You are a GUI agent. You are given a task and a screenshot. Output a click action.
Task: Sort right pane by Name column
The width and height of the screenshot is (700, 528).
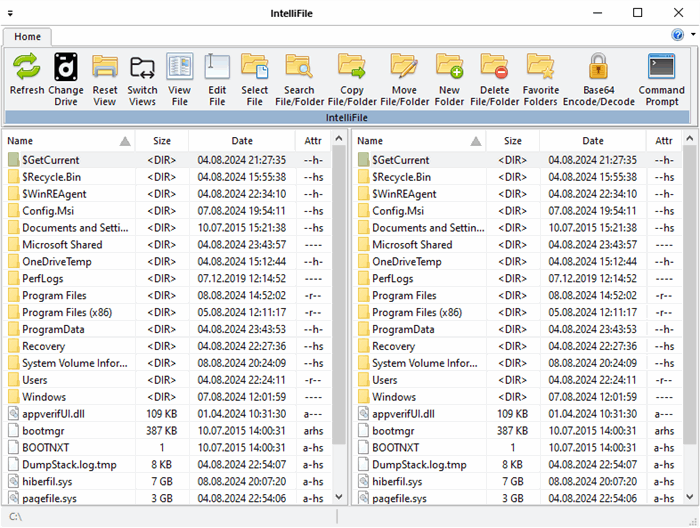419,141
